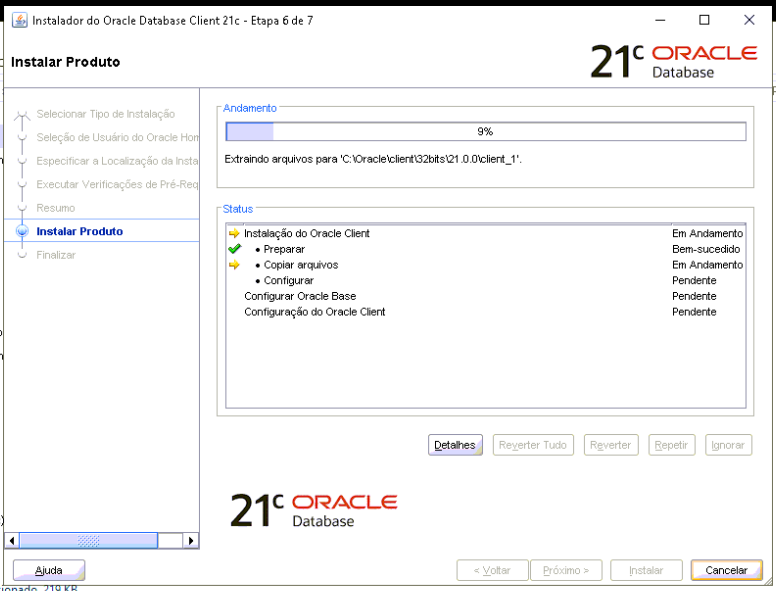Minimize the Oracle installer window

[x=660, y=20]
